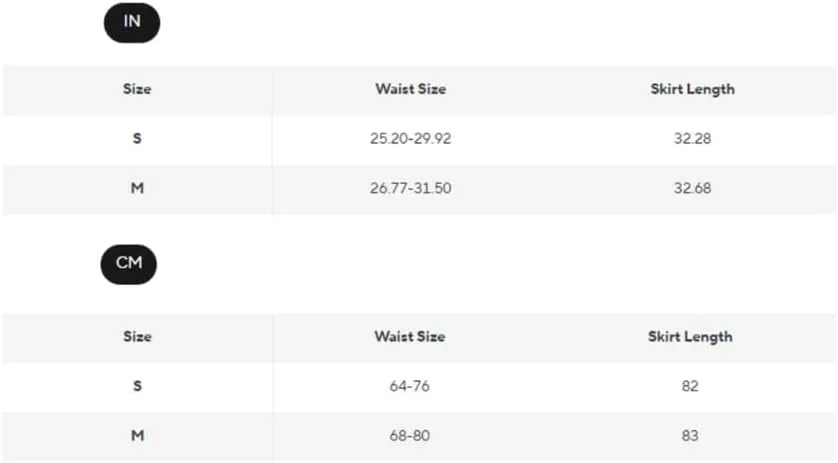Click the Skirt Length header in the centimeter table
Viewport: 838px width, 463px height.
click(x=690, y=337)
